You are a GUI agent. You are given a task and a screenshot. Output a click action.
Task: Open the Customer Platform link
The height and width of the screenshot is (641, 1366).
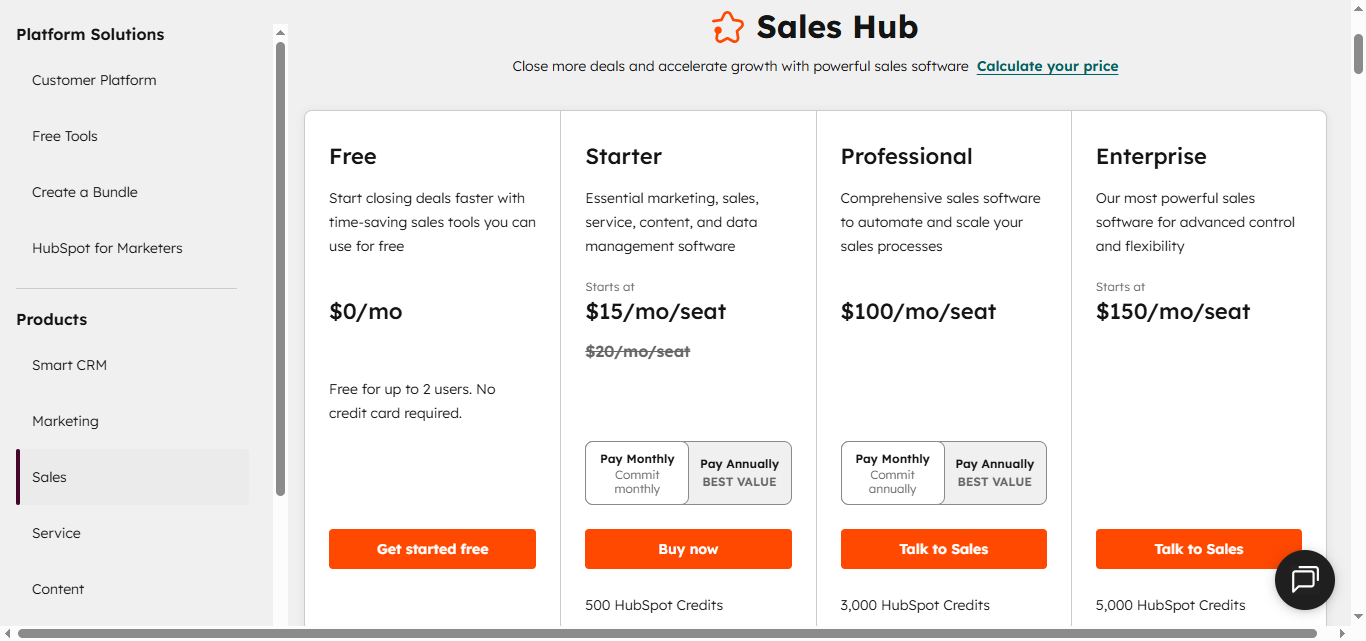coord(94,80)
